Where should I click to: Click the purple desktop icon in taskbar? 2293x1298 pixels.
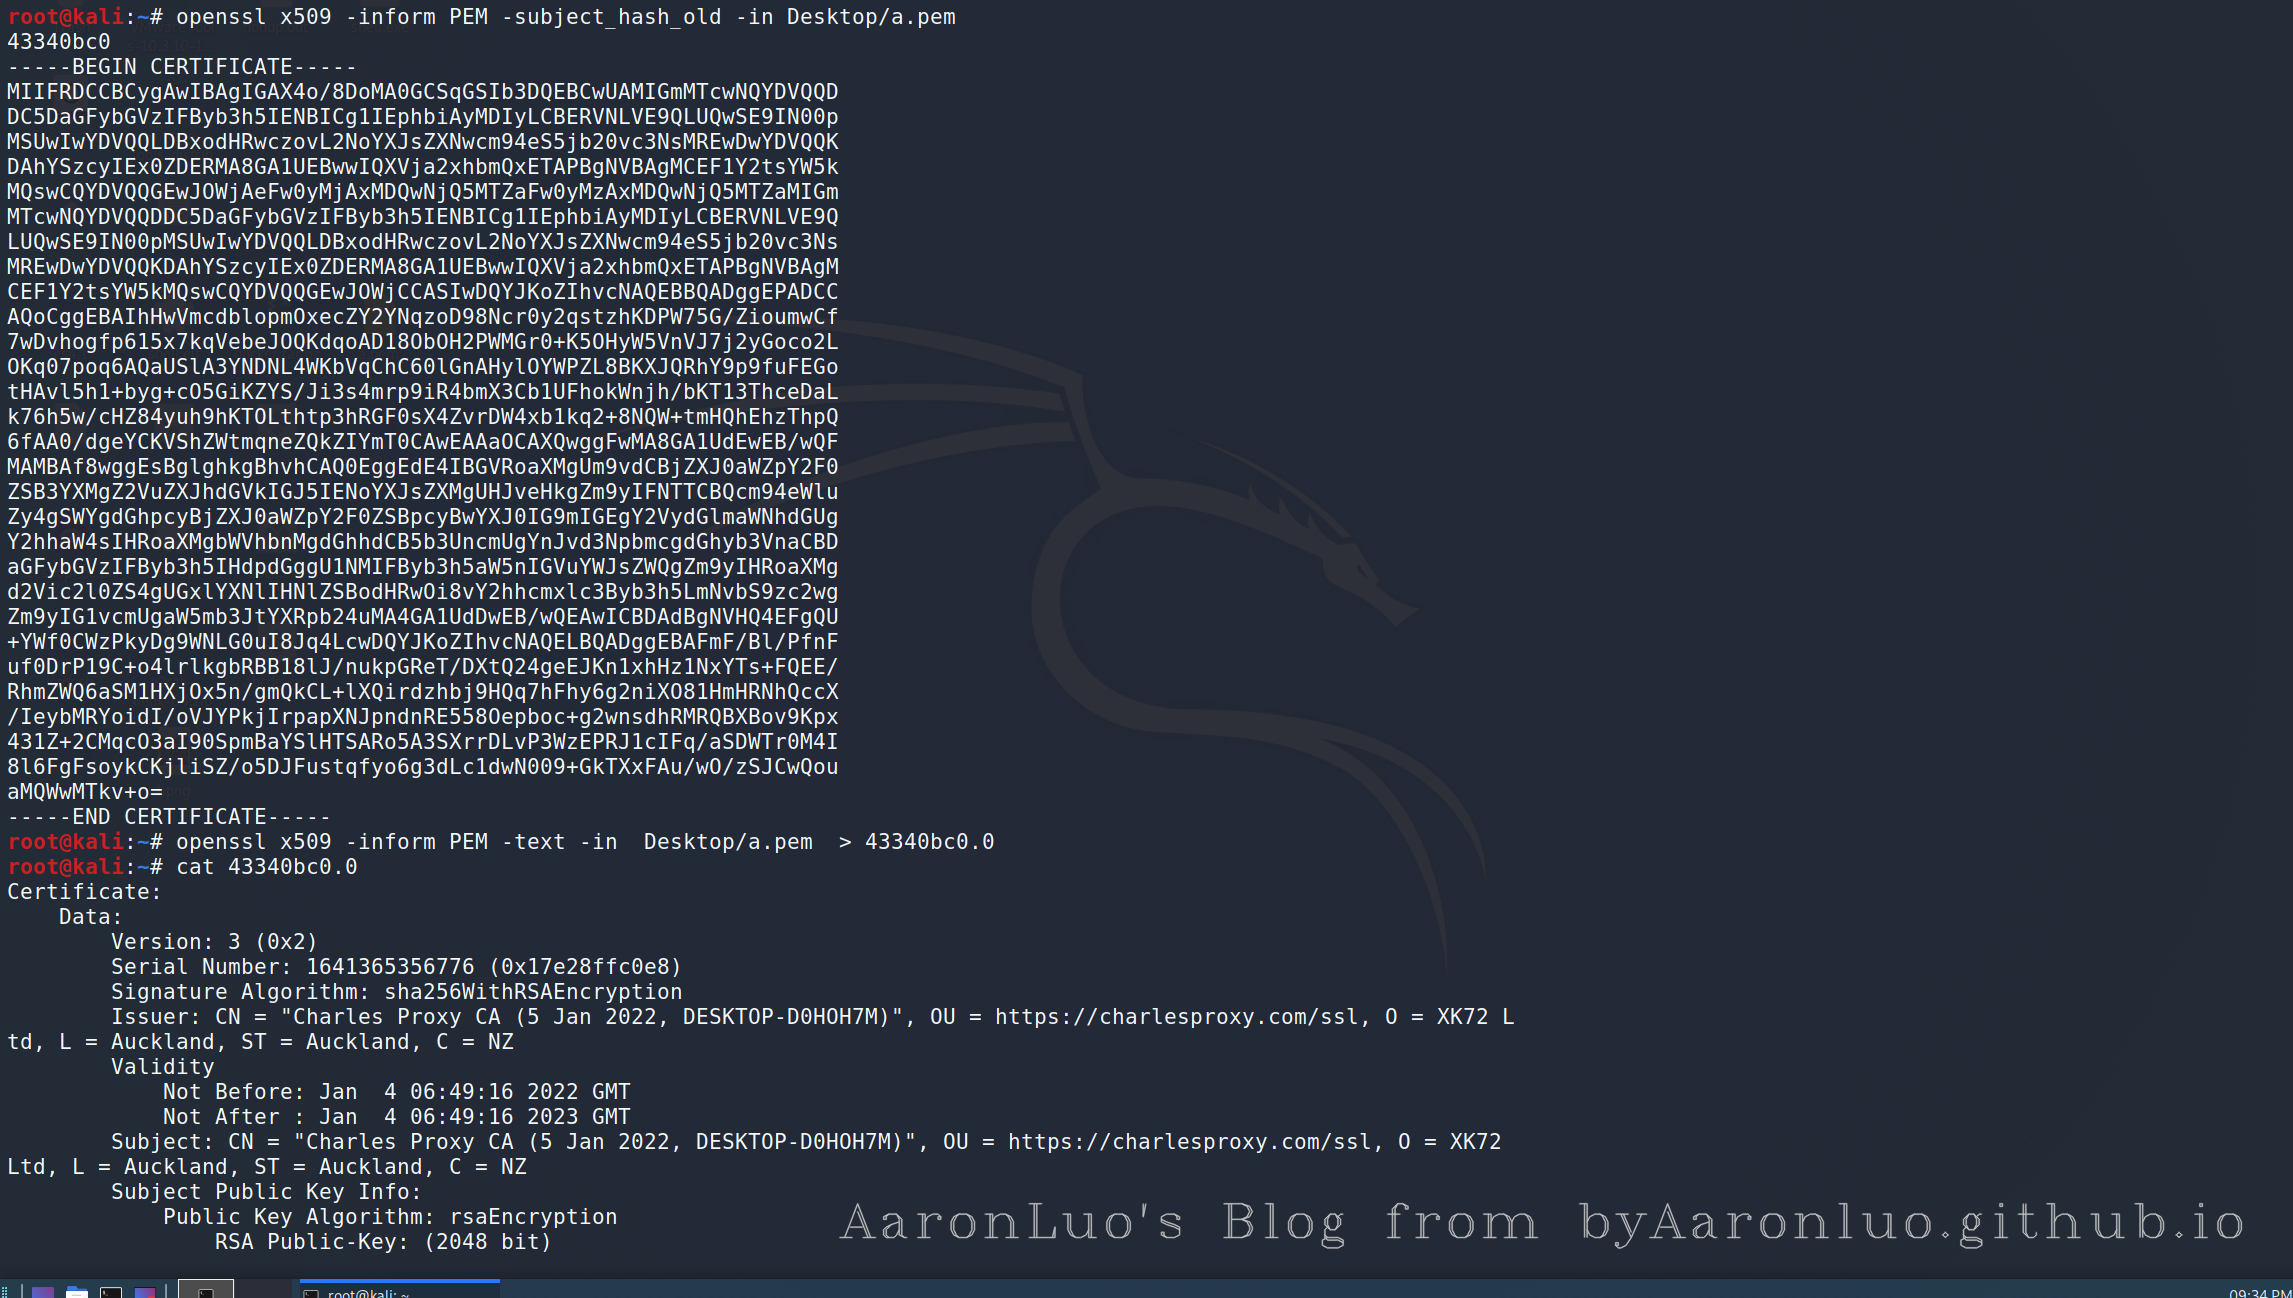pyautogui.click(x=43, y=1292)
